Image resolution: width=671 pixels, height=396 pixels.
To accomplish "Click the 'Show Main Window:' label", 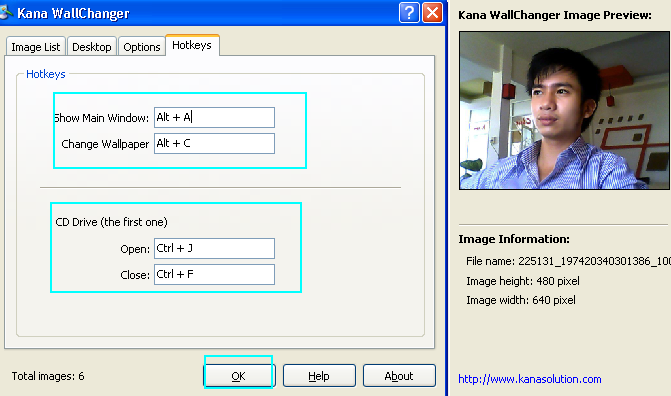I will (x=101, y=118).
